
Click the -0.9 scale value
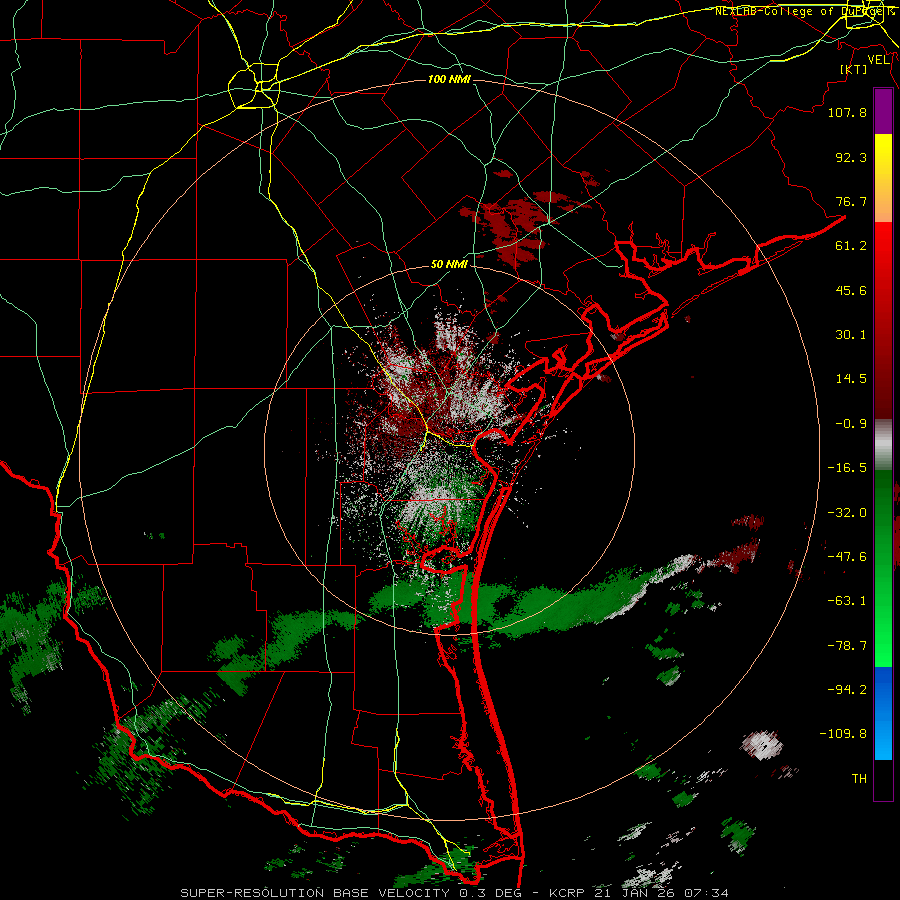851,424
